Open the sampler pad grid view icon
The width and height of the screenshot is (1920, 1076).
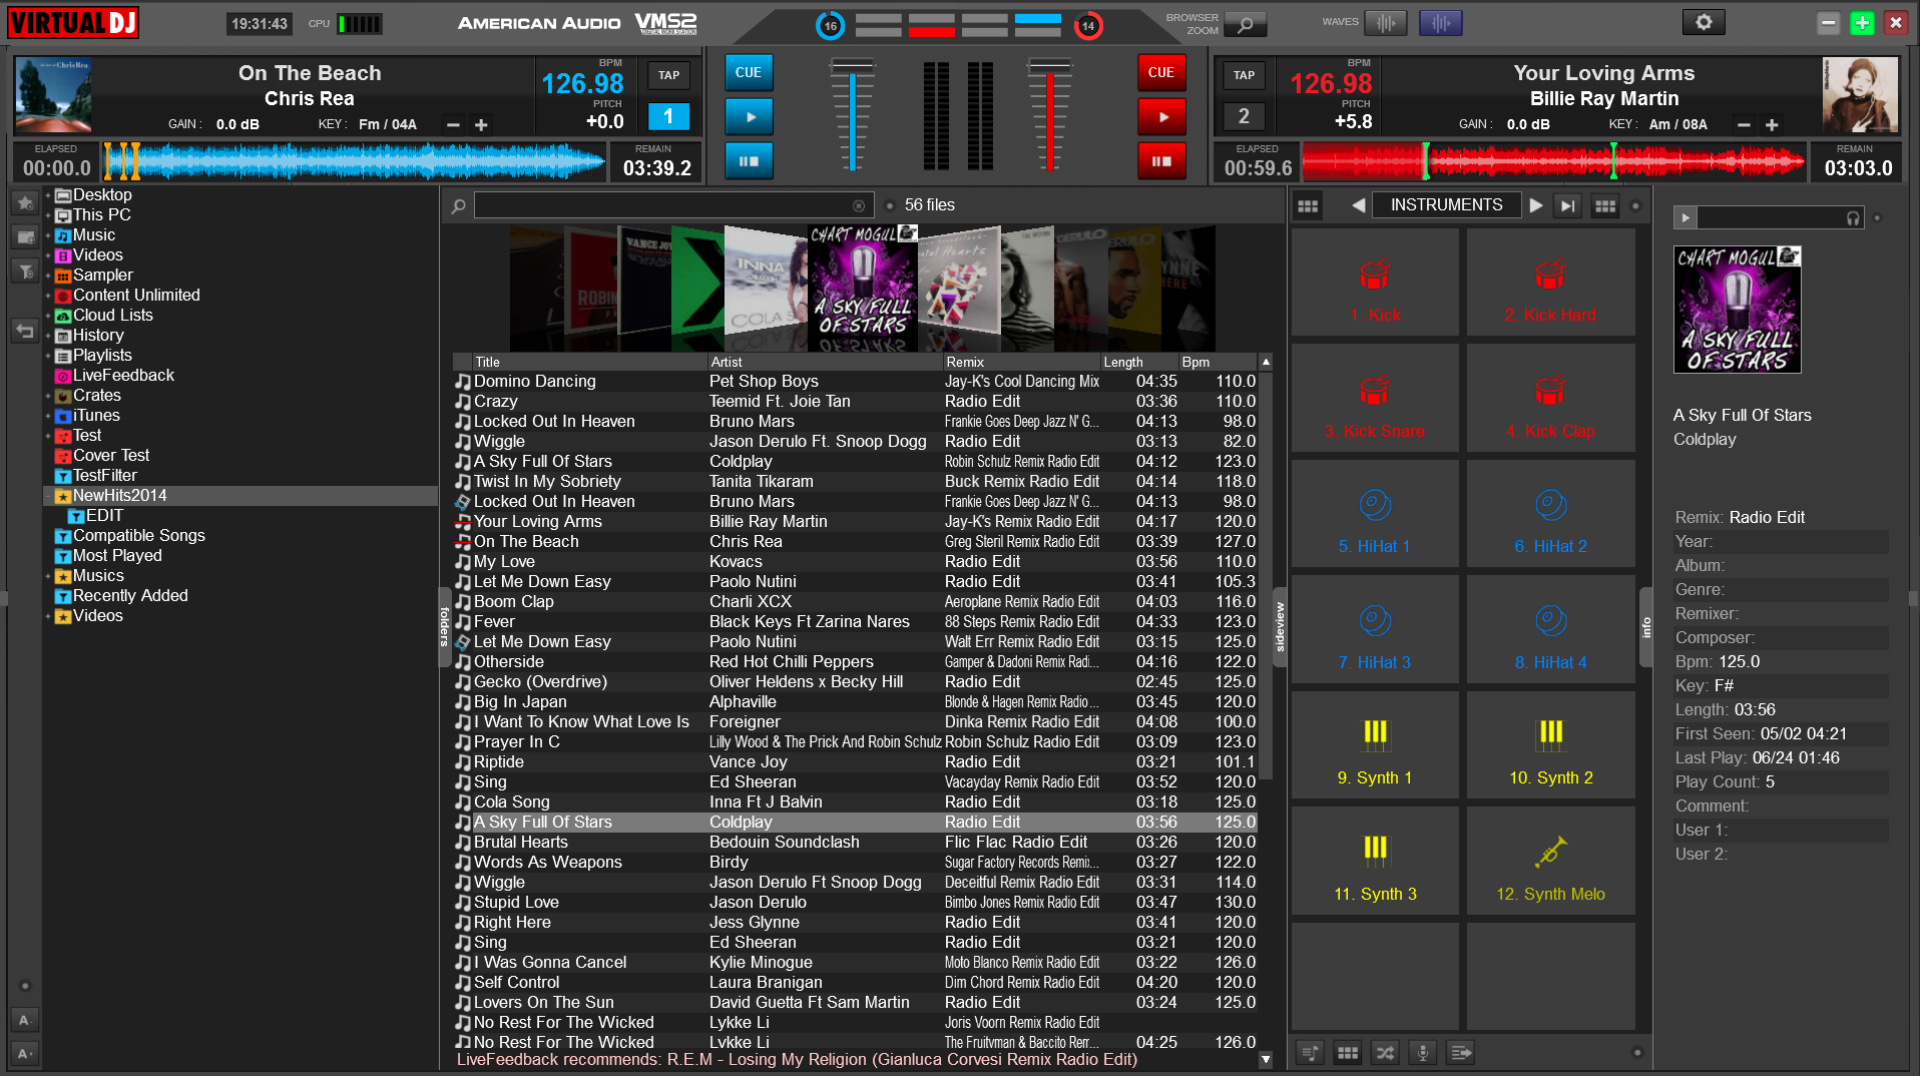tap(1307, 206)
